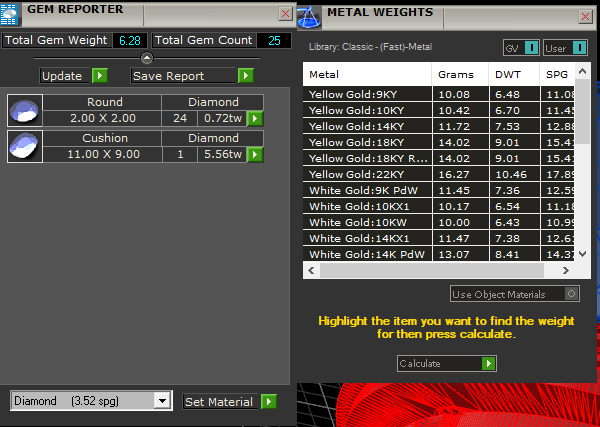Screen dimensions: 600x427
Task: Open the Diamond (3.52 spg) material dropdown
Action: (x=162, y=401)
